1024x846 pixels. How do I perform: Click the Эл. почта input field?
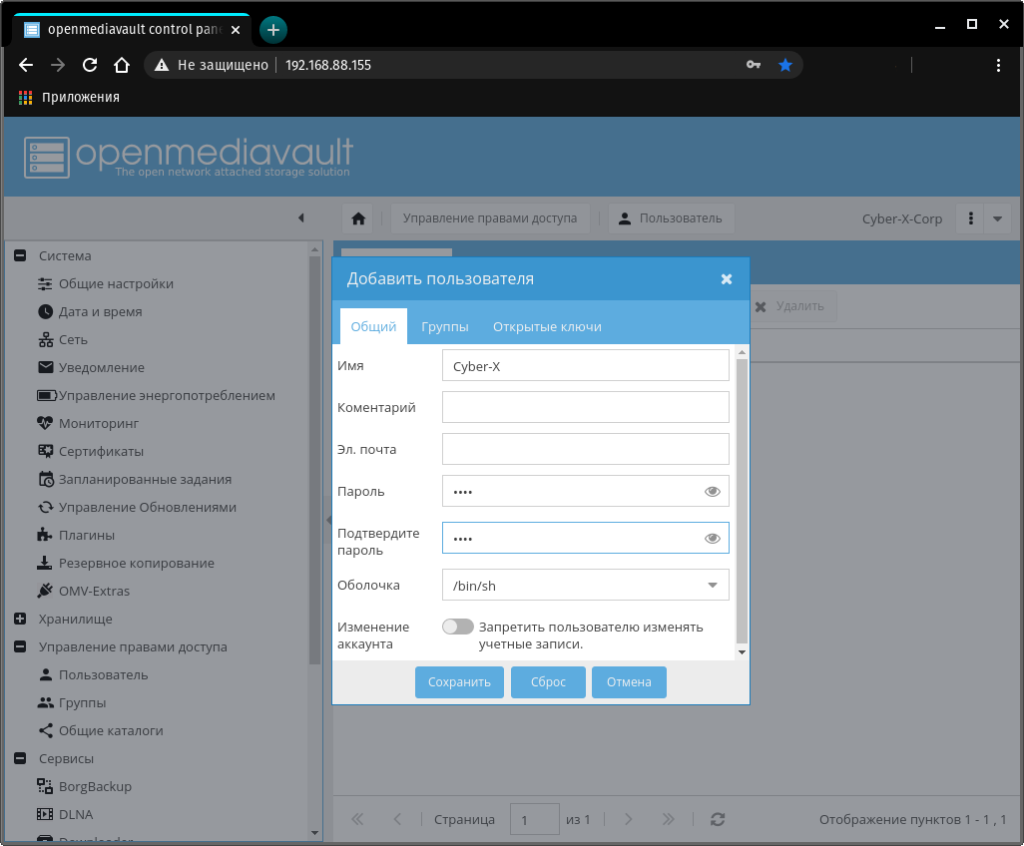pyautogui.click(x=585, y=449)
